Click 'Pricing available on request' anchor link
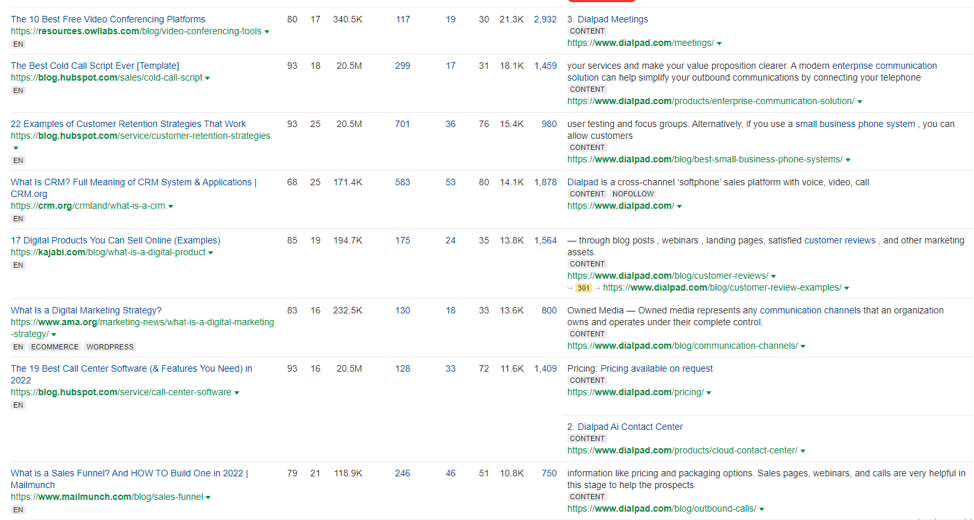The width and height of the screenshot is (974, 520). pyautogui.click(x=657, y=369)
